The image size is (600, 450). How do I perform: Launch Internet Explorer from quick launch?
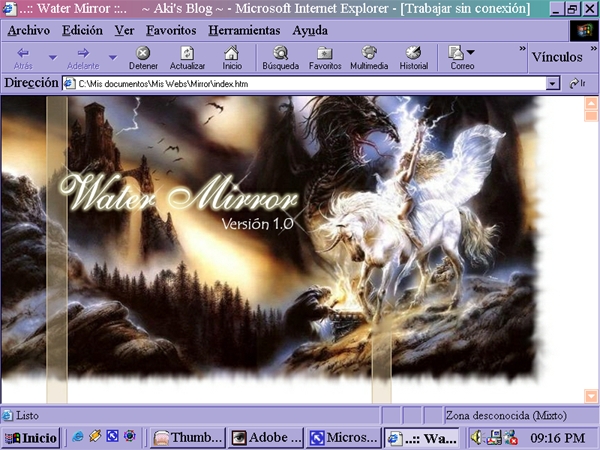click(x=78, y=436)
